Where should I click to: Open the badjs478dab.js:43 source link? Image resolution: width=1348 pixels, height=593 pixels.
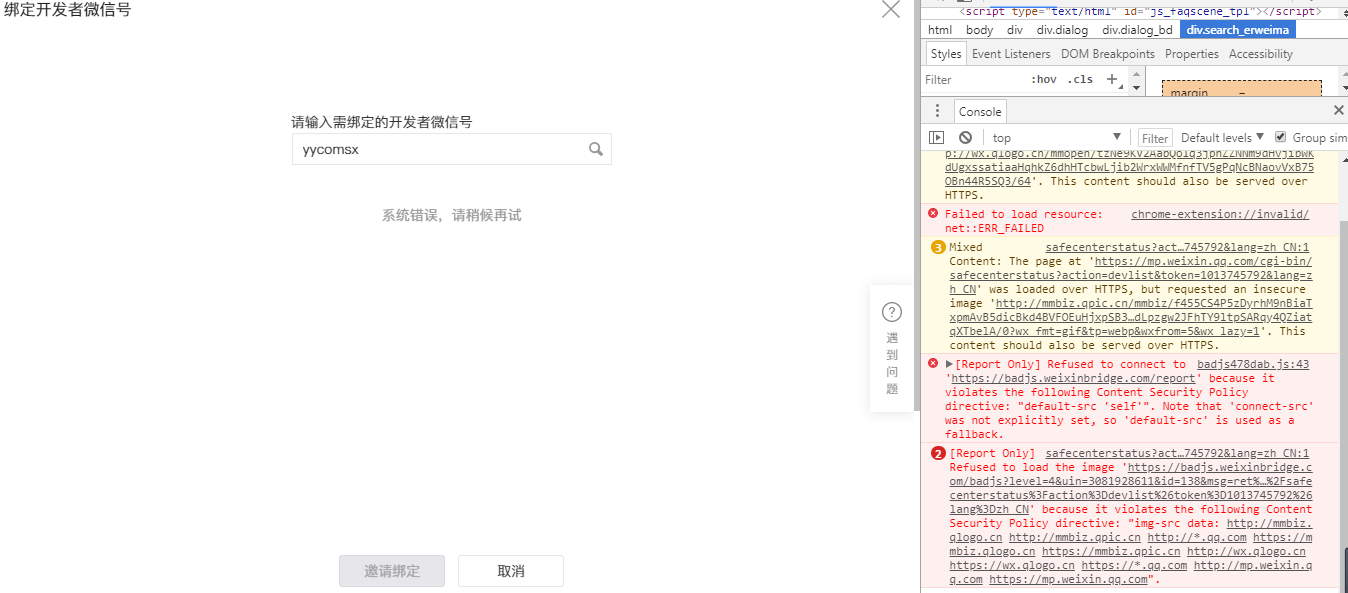(x=1253, y=364)
